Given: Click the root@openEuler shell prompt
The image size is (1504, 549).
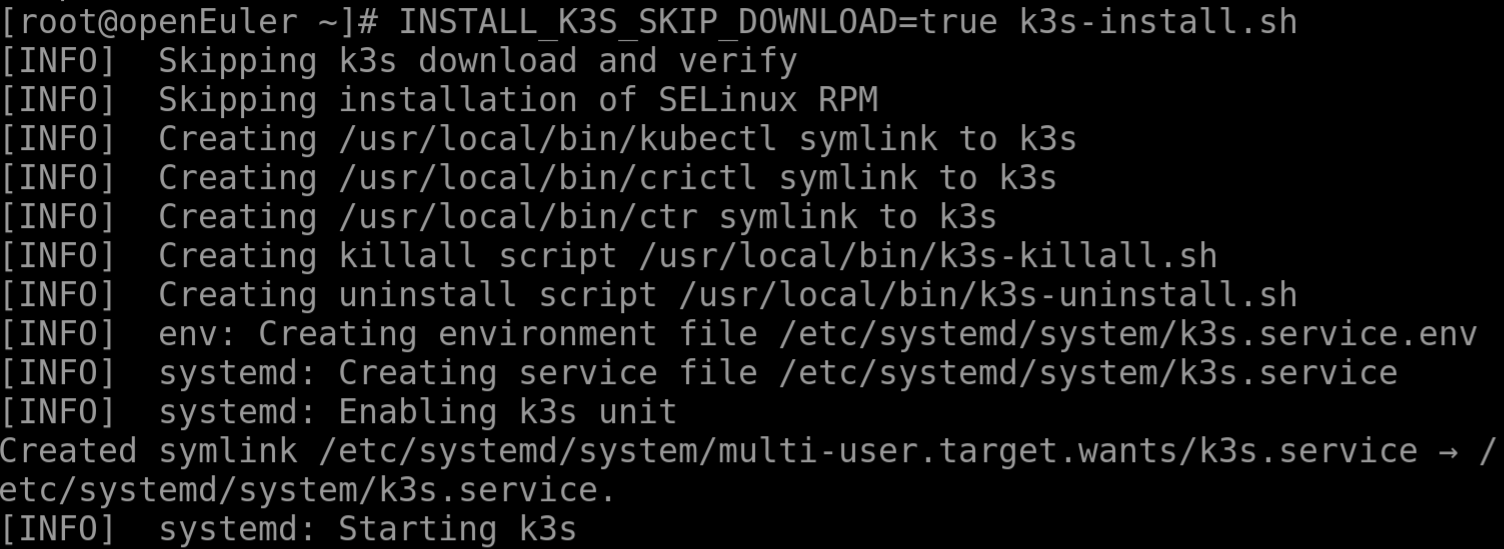Looking at the screenshot, I should tap(189, 21).
